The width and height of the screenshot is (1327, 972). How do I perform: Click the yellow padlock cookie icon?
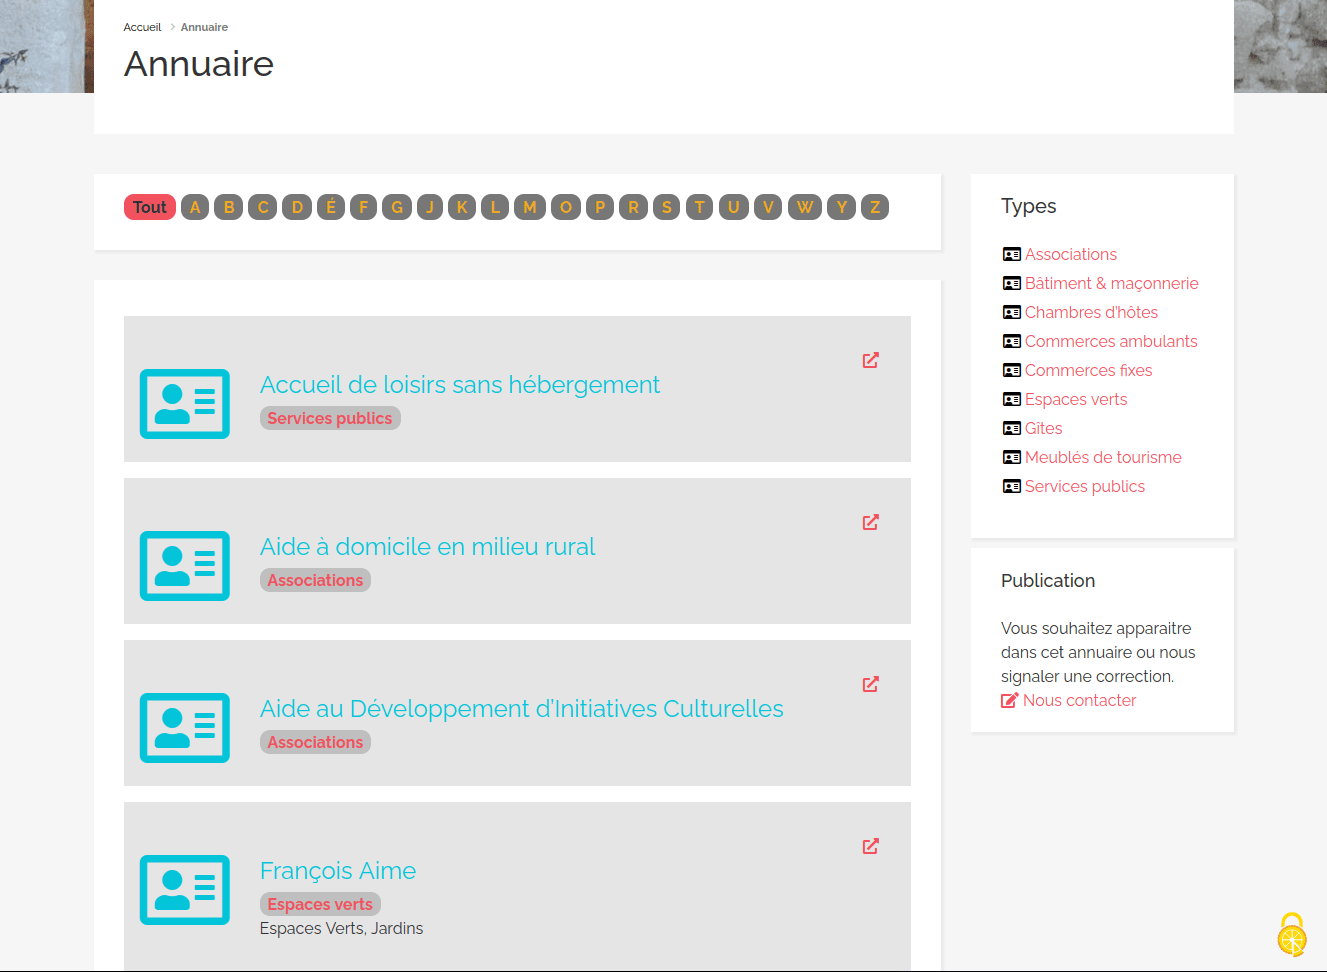[x=1291, y=936]
